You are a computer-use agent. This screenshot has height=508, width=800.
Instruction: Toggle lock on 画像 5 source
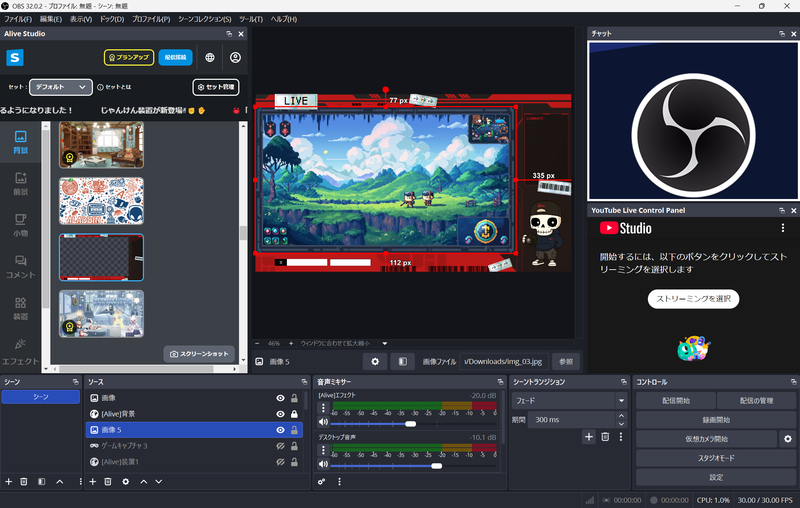pyautogui.click(x=294, y=430)
